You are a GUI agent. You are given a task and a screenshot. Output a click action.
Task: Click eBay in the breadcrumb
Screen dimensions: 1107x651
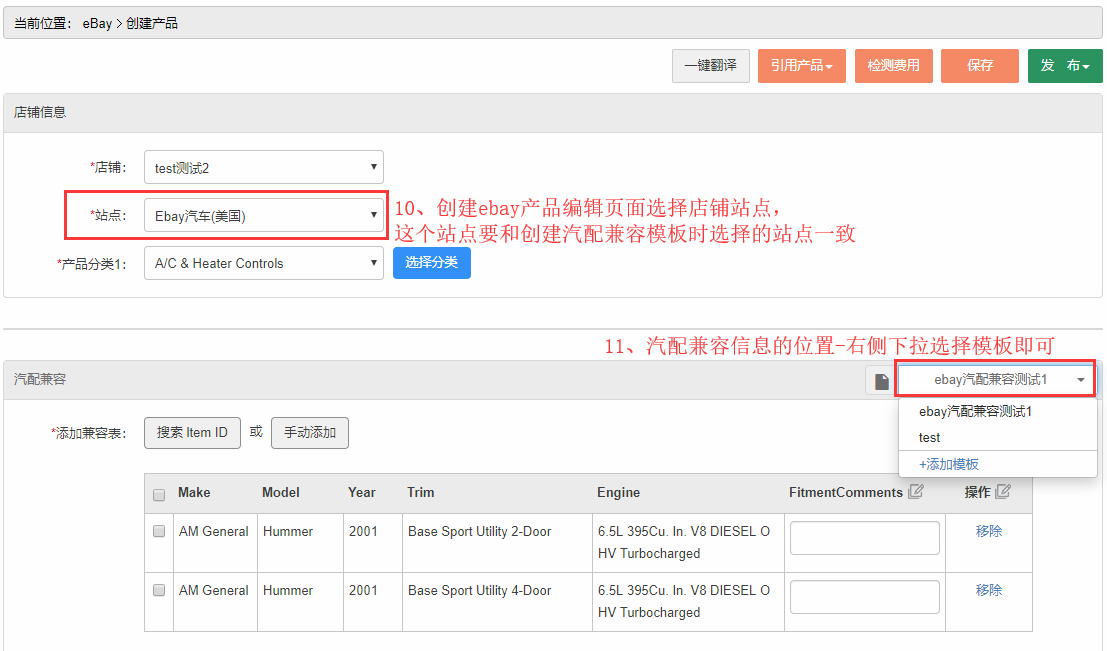(97, 23)
